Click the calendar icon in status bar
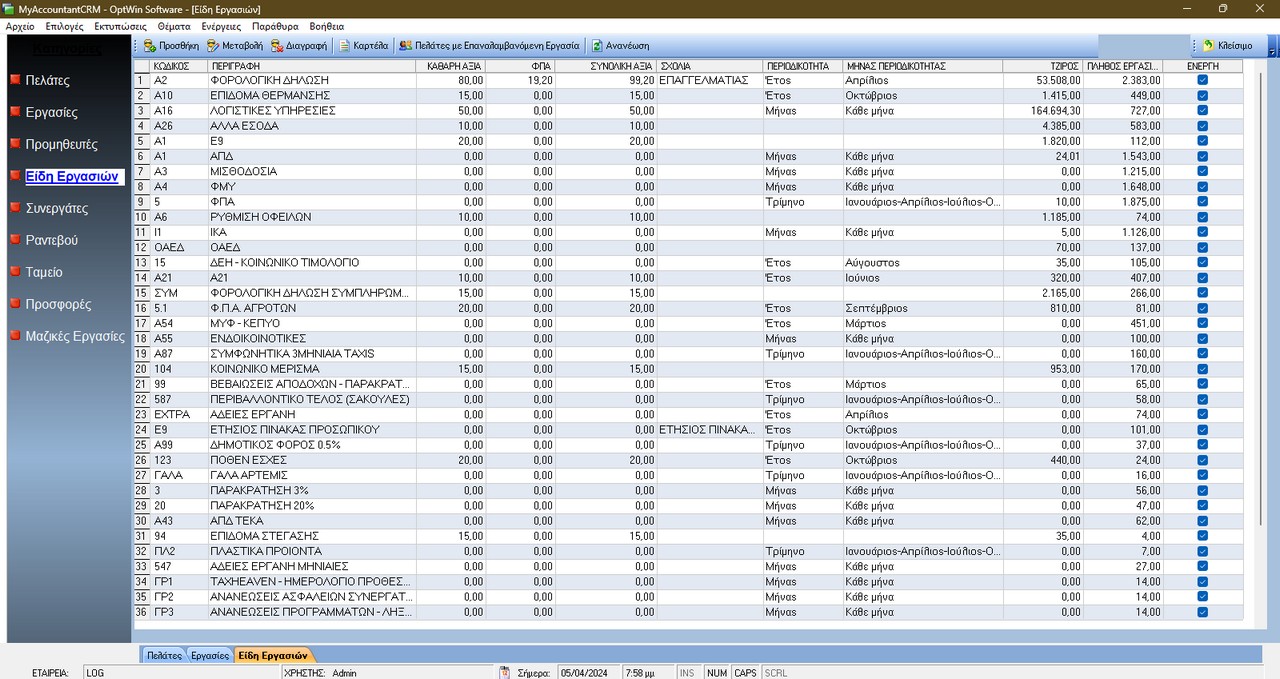Image resolution: width=1280 pixels, height=679 pixels. tap(505, 673)
